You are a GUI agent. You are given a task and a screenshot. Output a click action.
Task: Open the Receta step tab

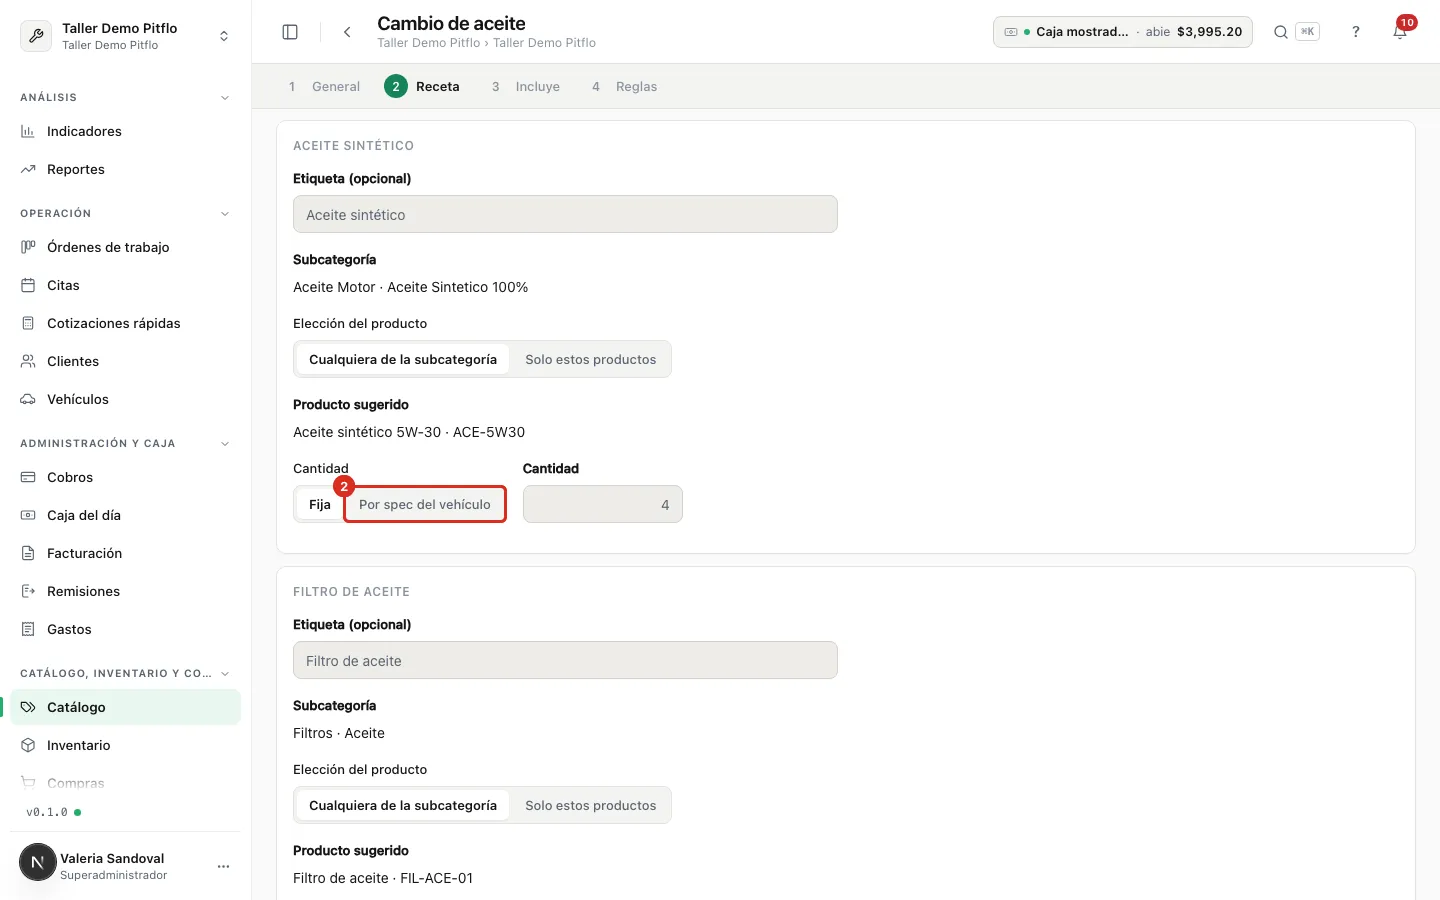click(422, 87)
